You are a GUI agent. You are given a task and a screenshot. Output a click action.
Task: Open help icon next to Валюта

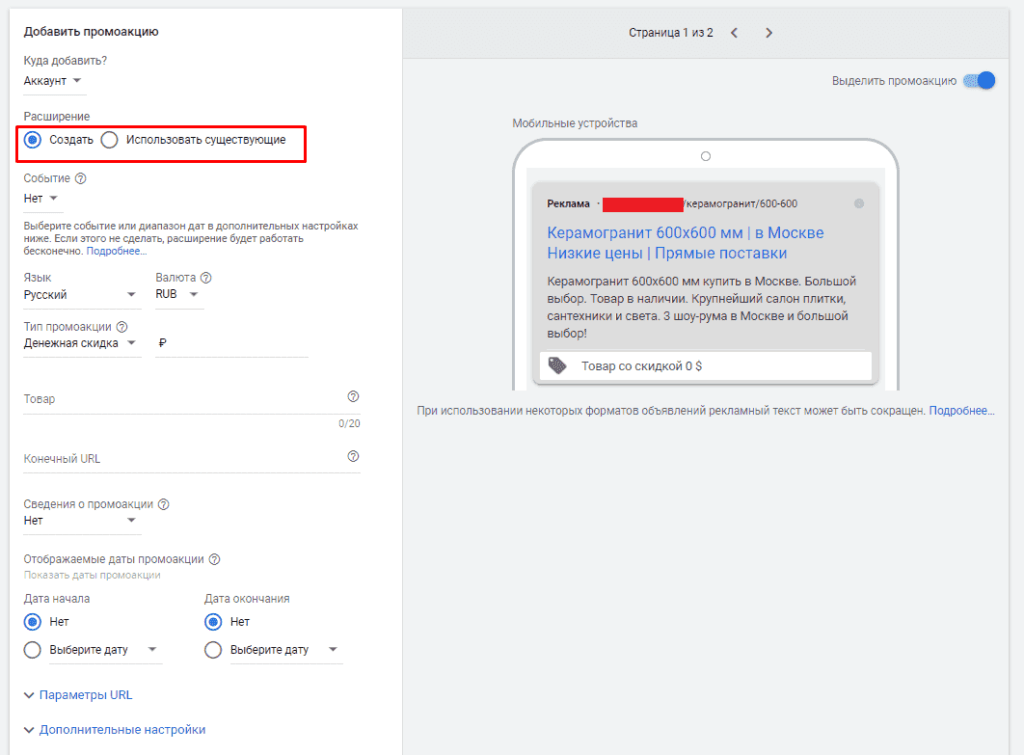[206, 278]
